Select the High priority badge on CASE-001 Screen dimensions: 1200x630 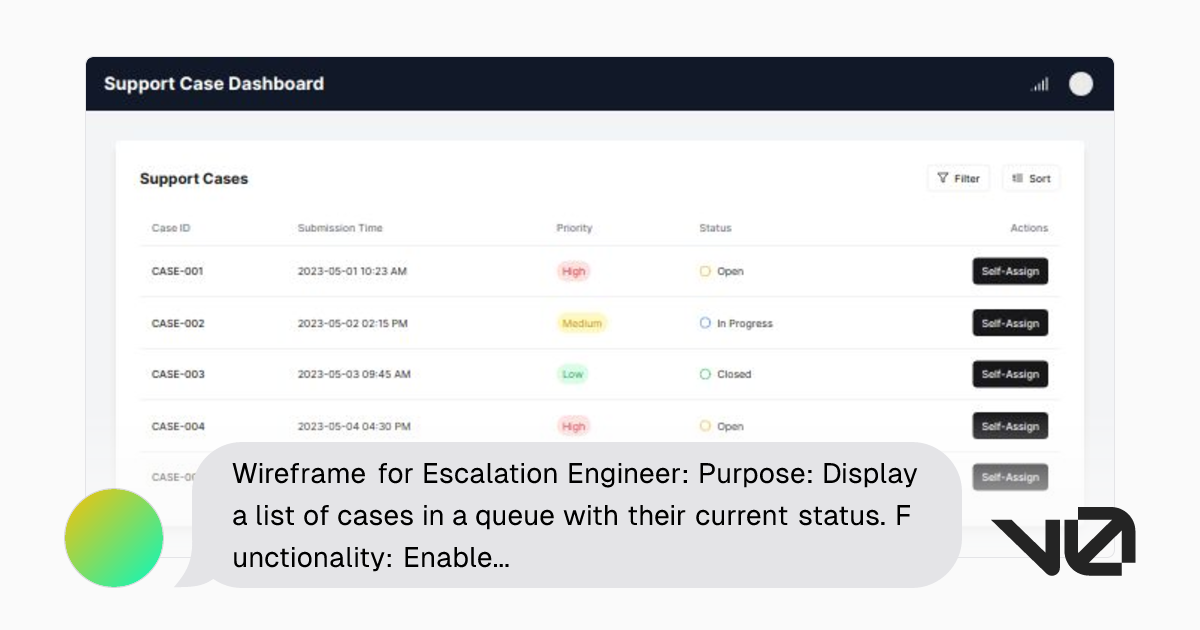pos(573,271)
